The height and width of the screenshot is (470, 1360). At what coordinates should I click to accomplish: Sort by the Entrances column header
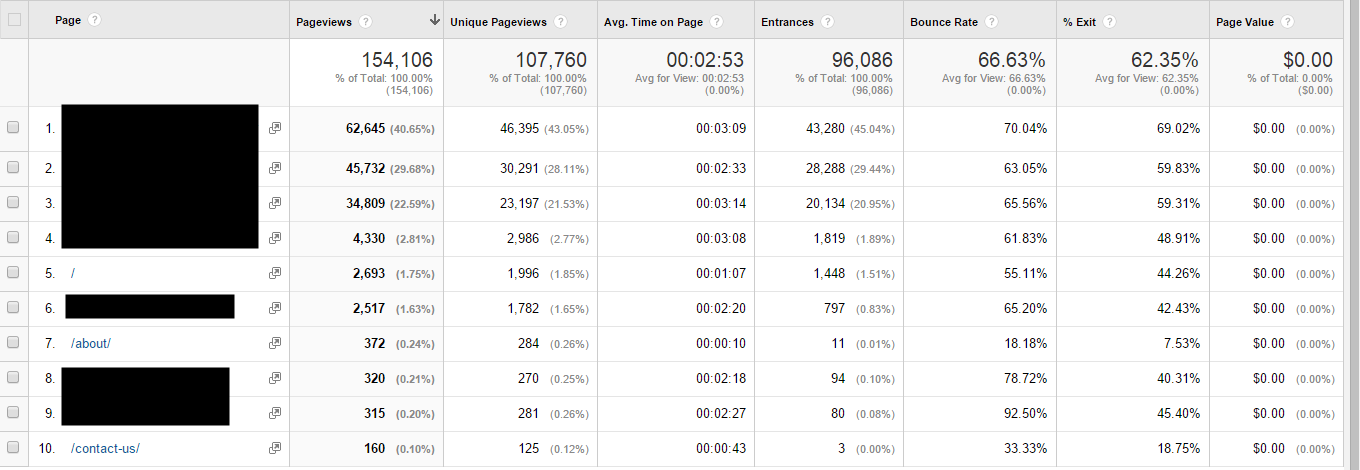point(788,21)
